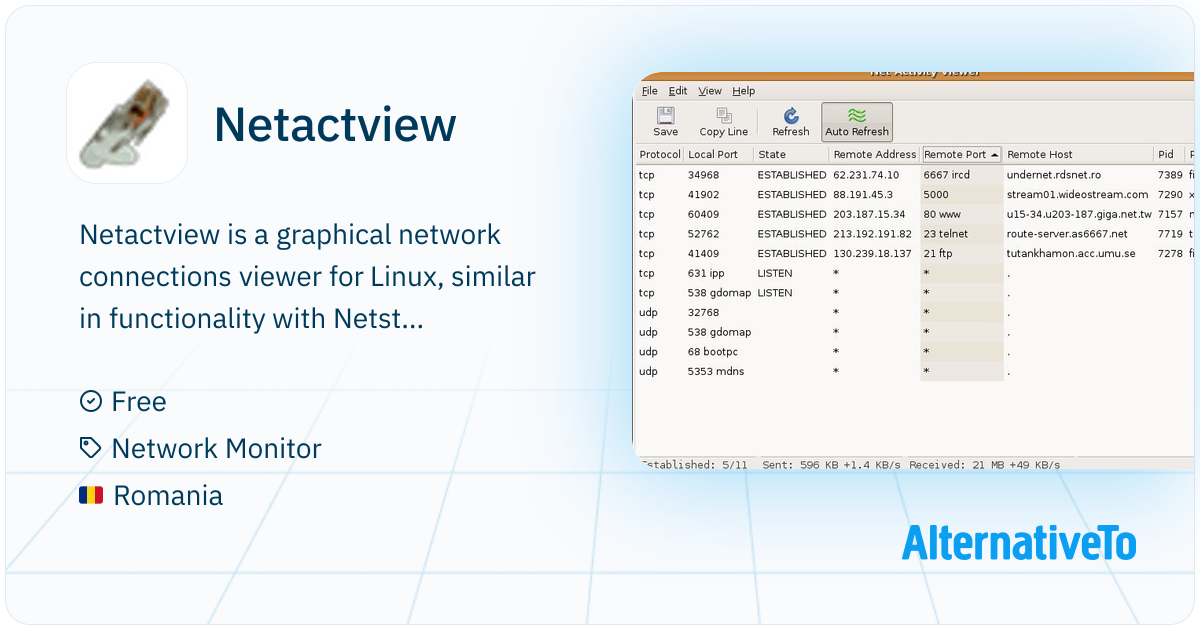Click local port 34968 cell

pos(703,175)
